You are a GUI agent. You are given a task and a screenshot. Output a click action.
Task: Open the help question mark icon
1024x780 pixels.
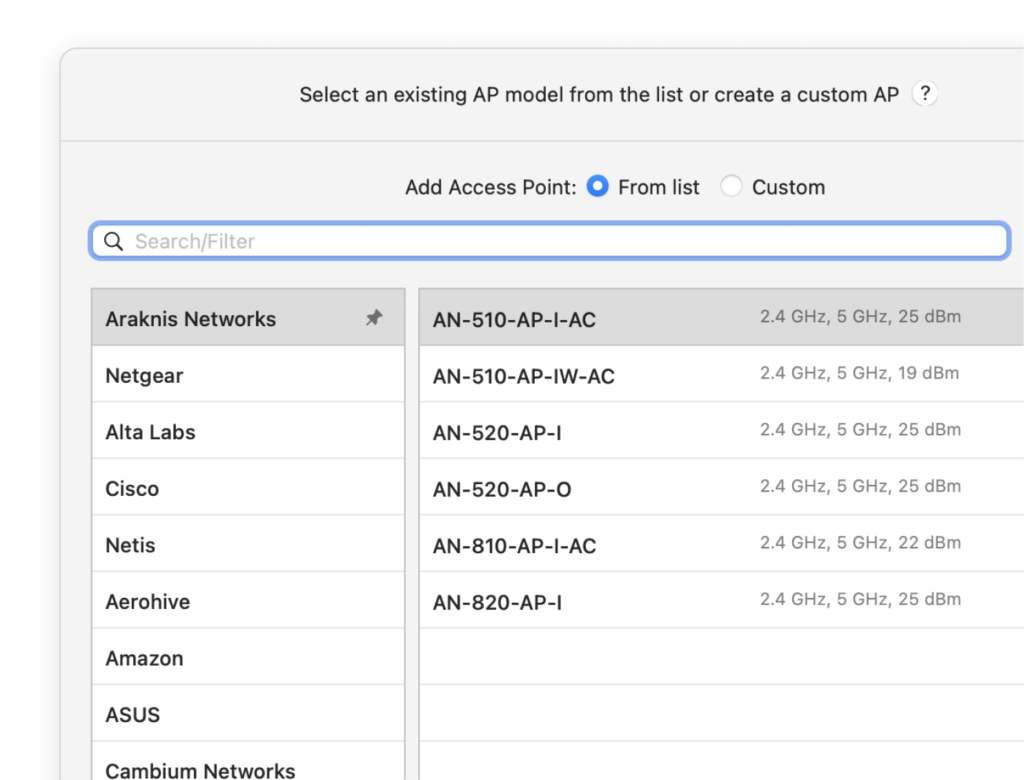click(x=925, y=95)
